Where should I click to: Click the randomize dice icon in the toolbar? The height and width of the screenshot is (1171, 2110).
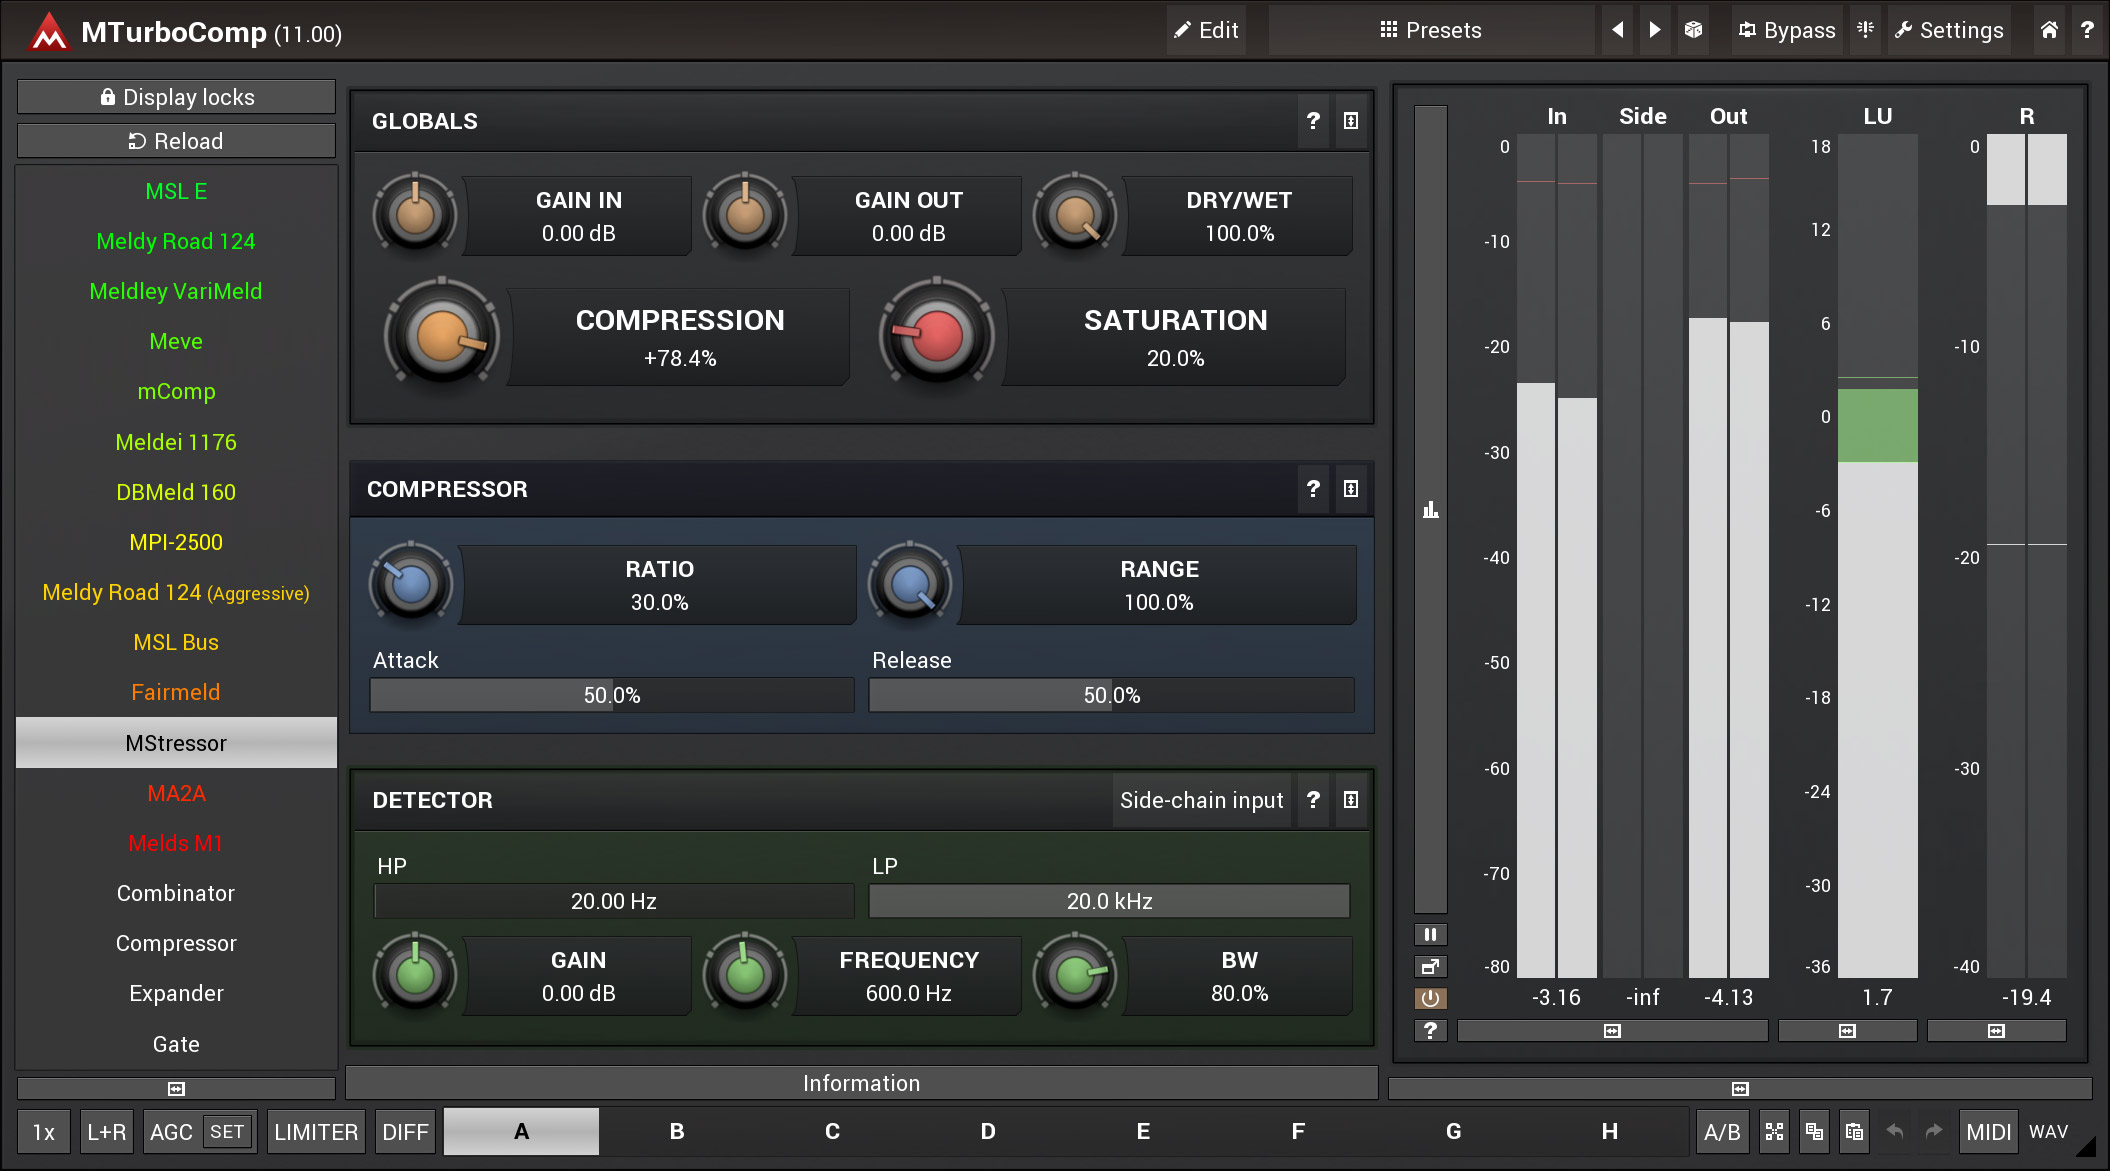[x=1694, y=30]
